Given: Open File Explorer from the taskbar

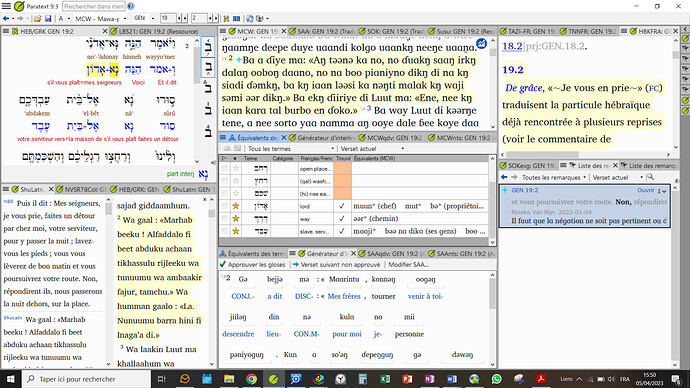Looking at the screenshot, I should [x=229, y=379].
